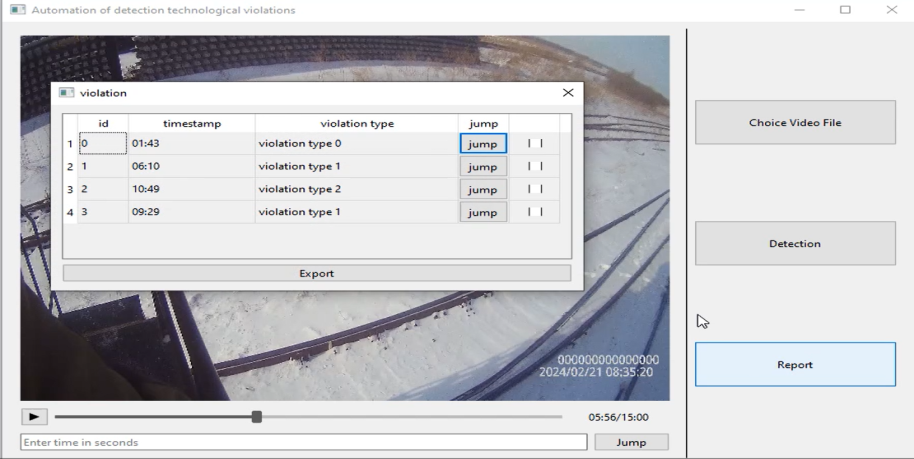Jump to the violation at 10:49
Image resolution: width=914 pixels, height=459 pixels.
coord(483,190)
